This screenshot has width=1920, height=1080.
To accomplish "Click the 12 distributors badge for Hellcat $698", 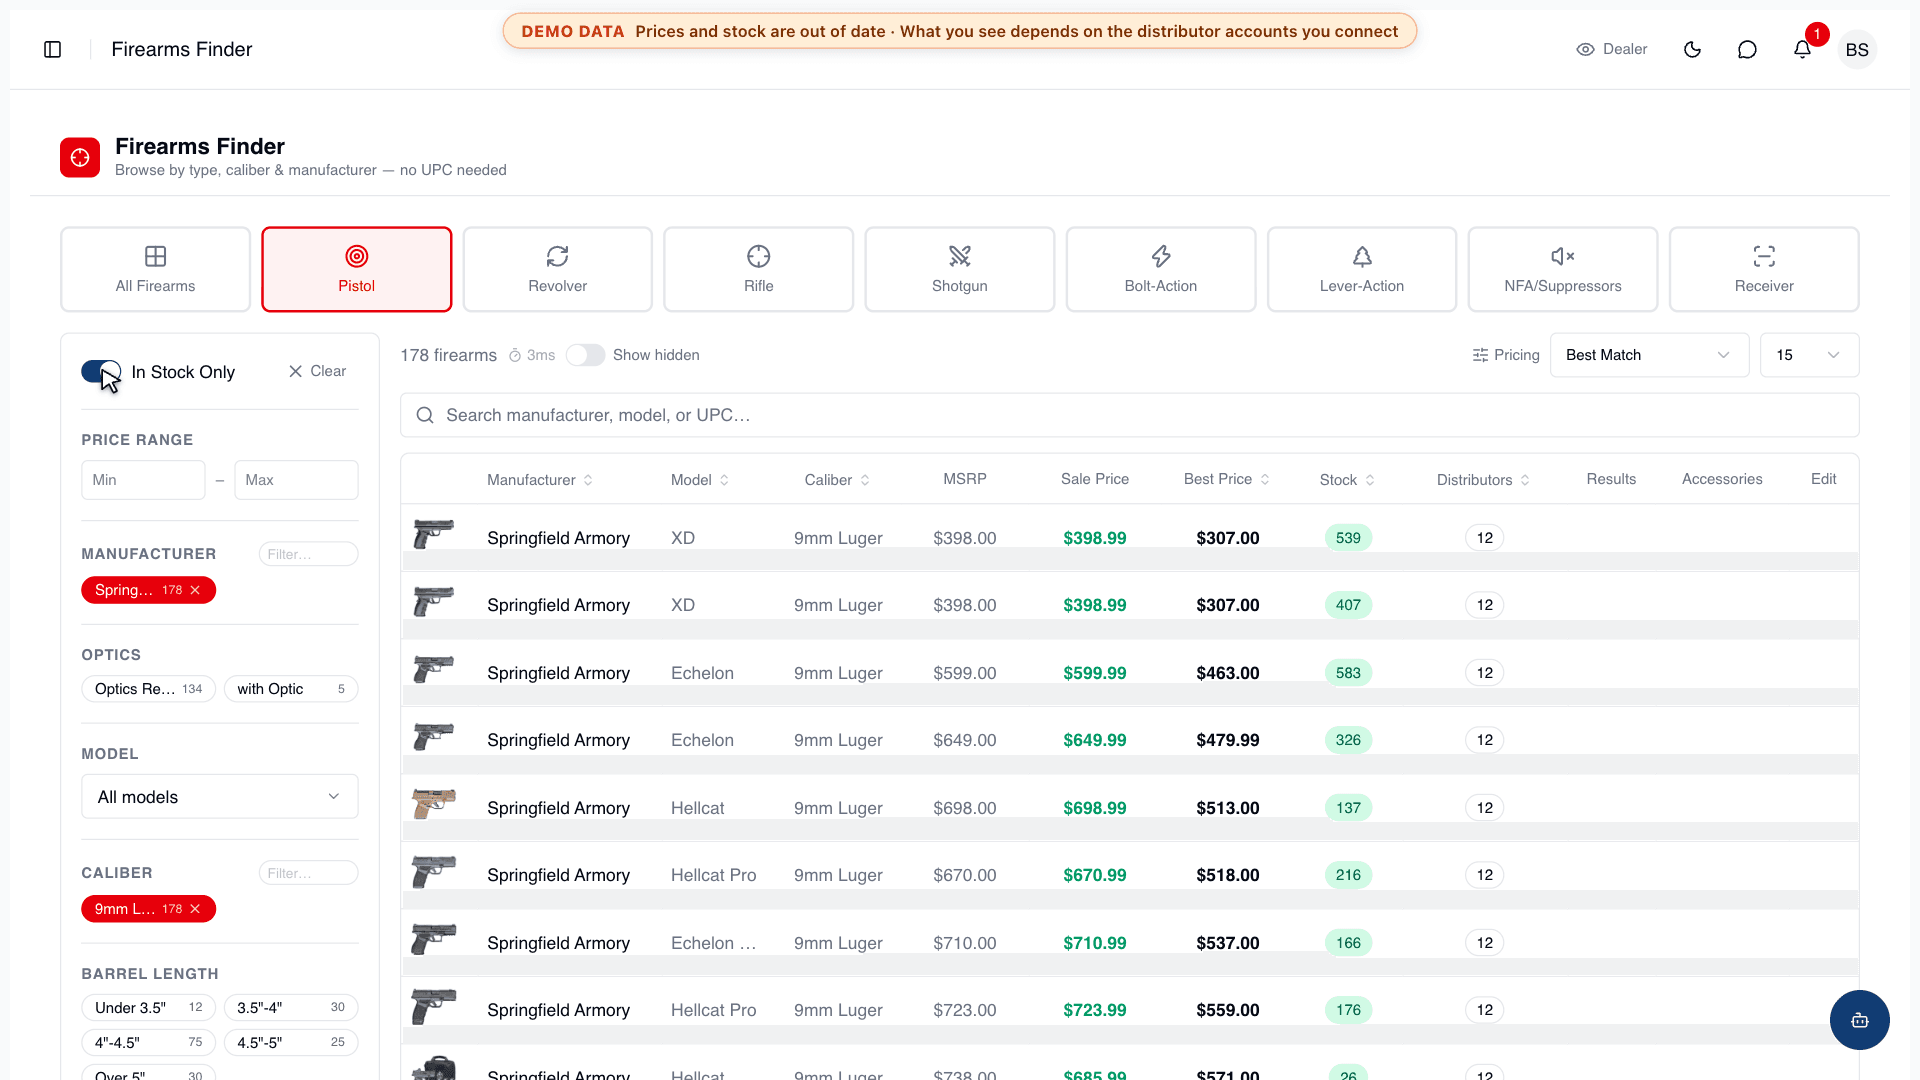I will pyautogui.click(x=1484, y=808).
